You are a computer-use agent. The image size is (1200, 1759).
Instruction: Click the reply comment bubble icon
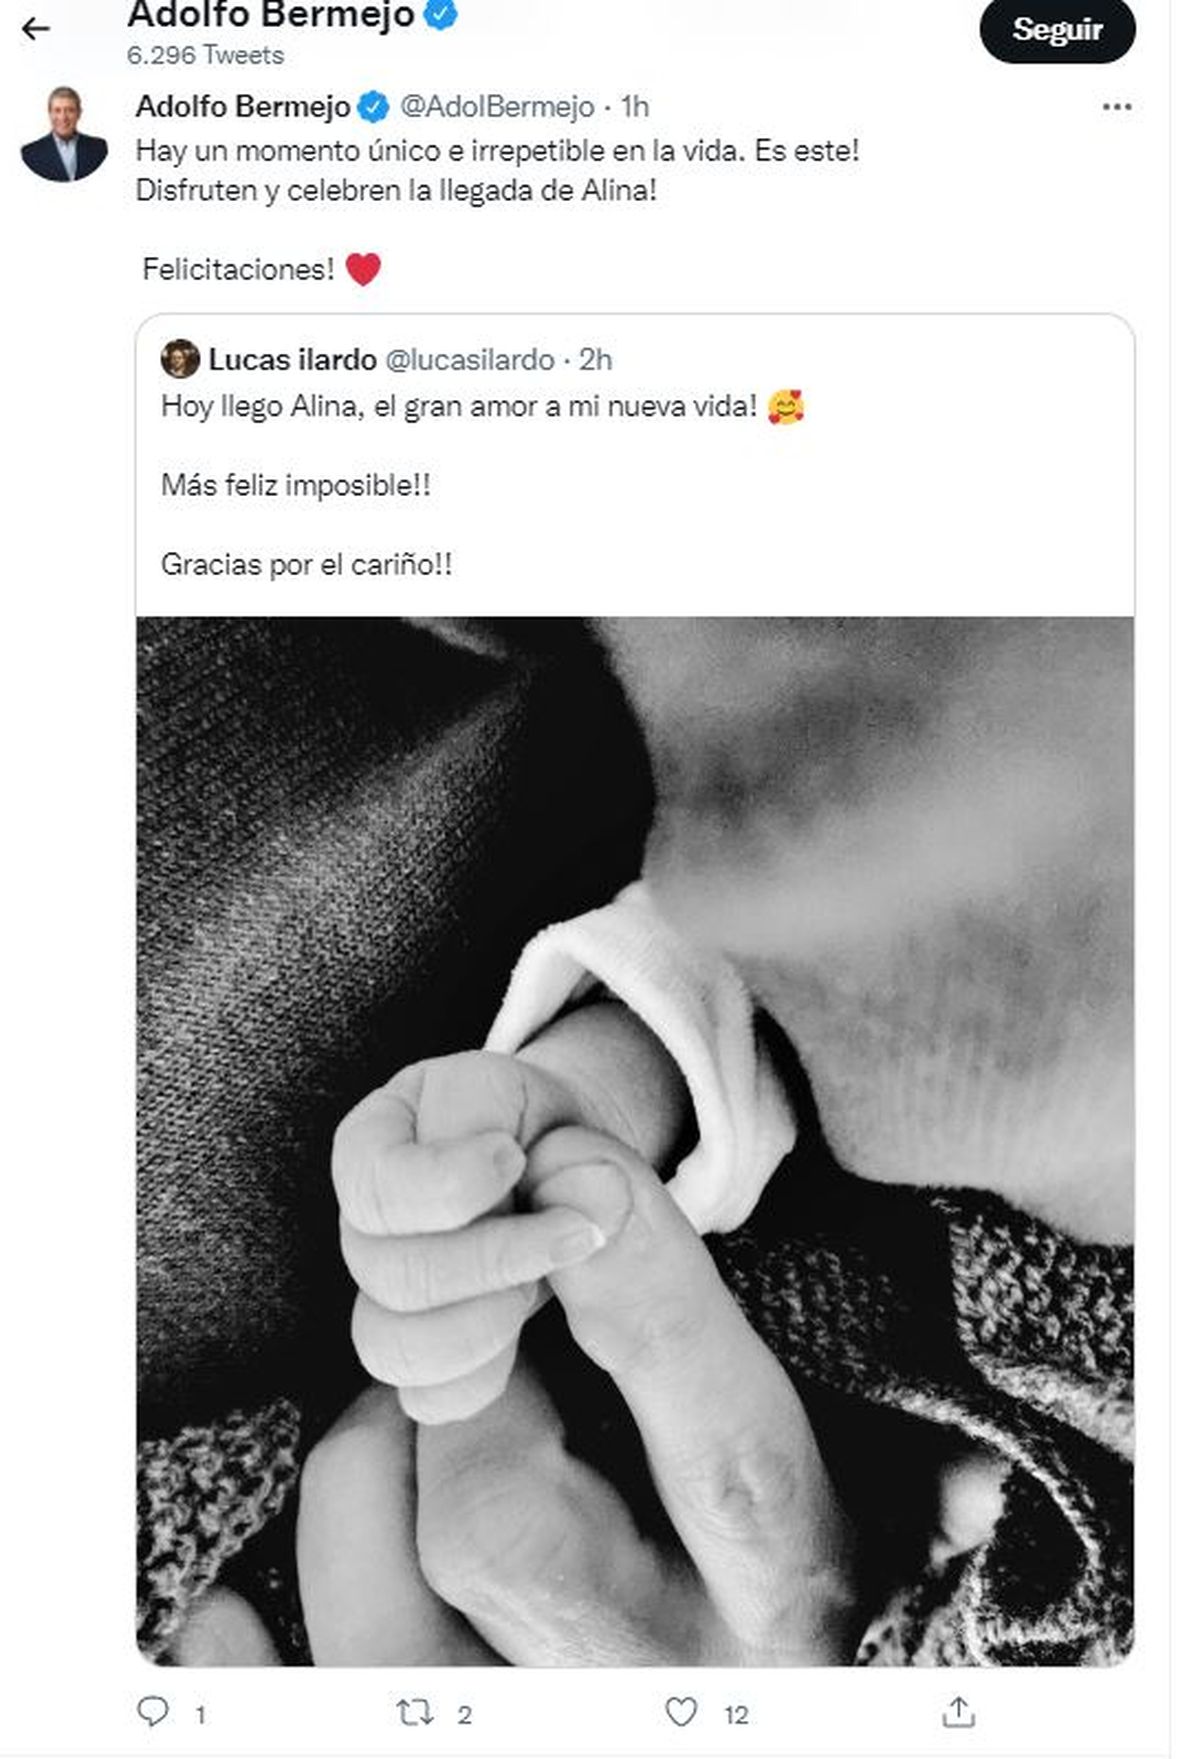152,1711
